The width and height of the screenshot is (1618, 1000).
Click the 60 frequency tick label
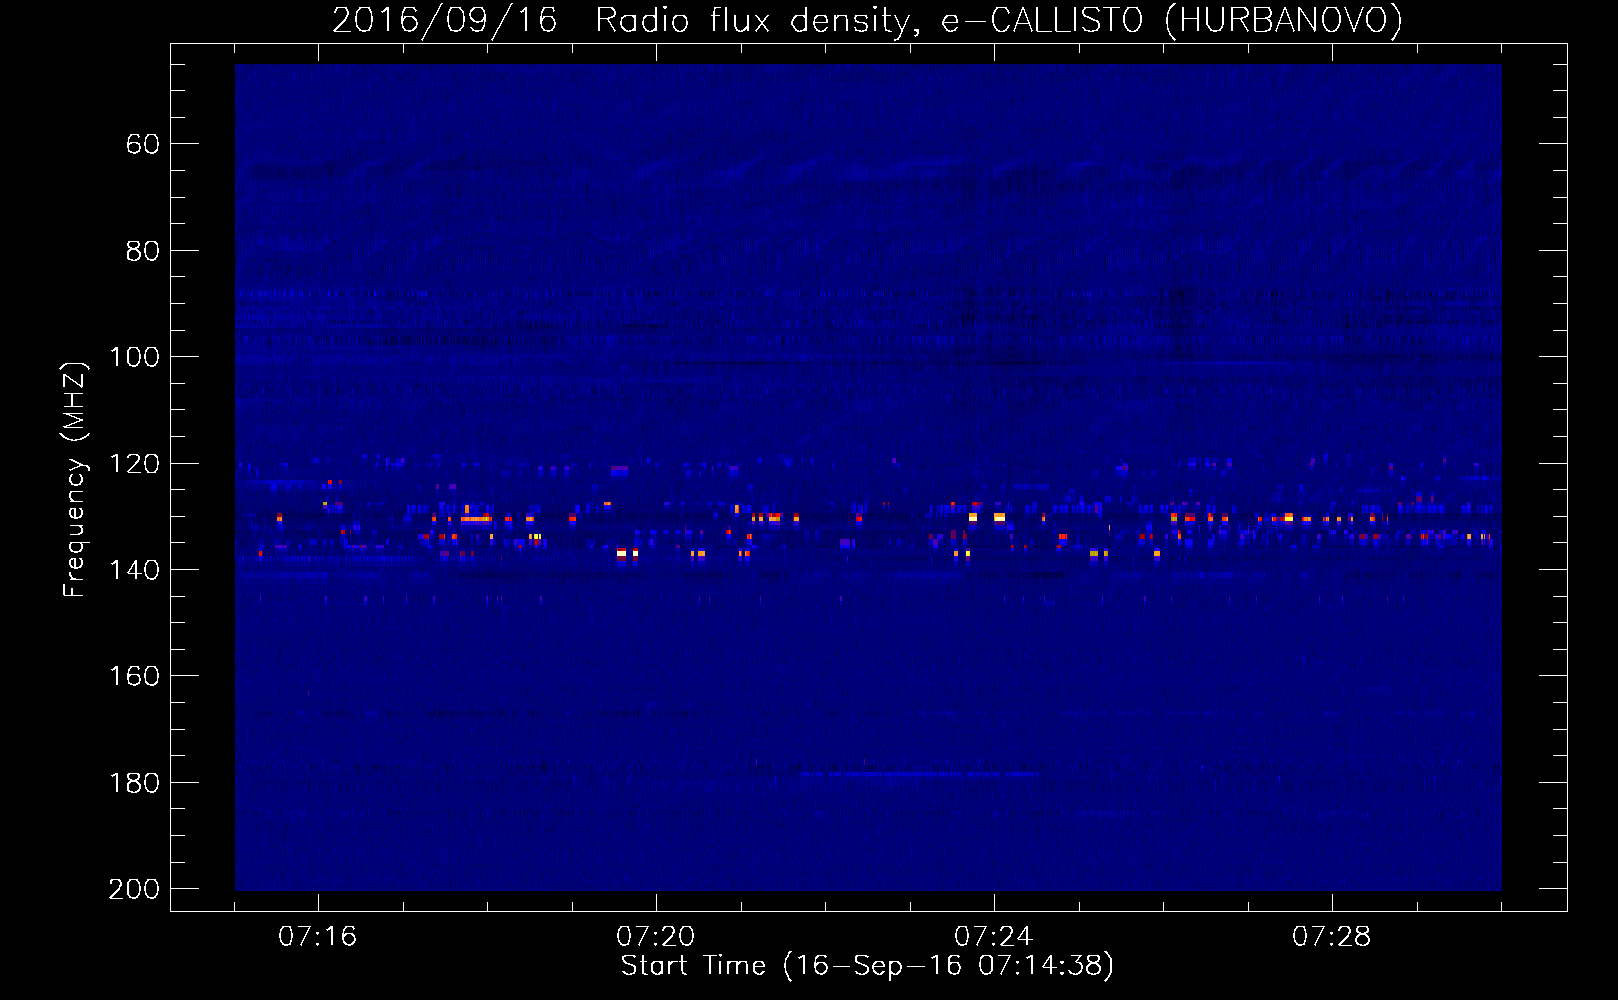click(143, 145)
